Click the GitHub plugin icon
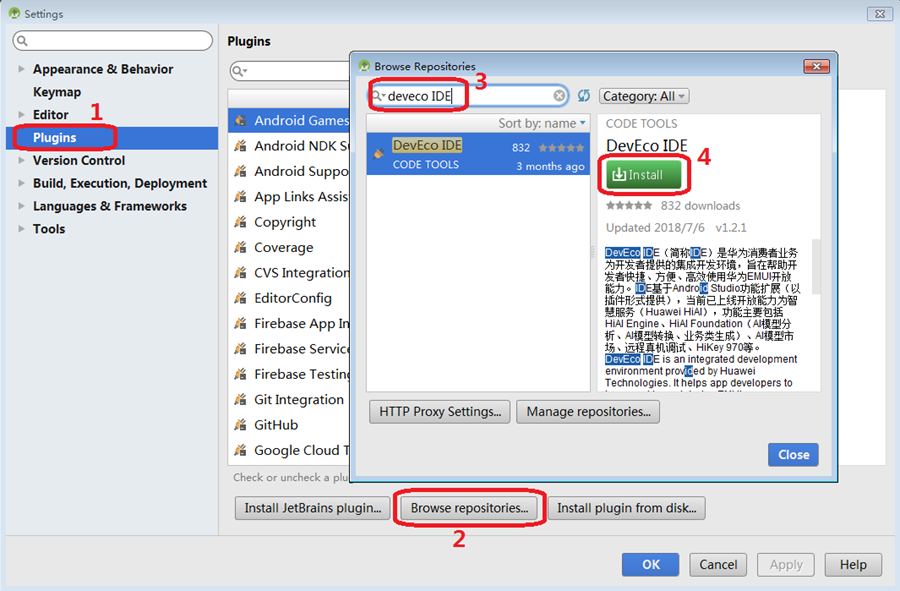Image resolution: width=900 pixels, height=591 pixels. [x=240, y=425]
